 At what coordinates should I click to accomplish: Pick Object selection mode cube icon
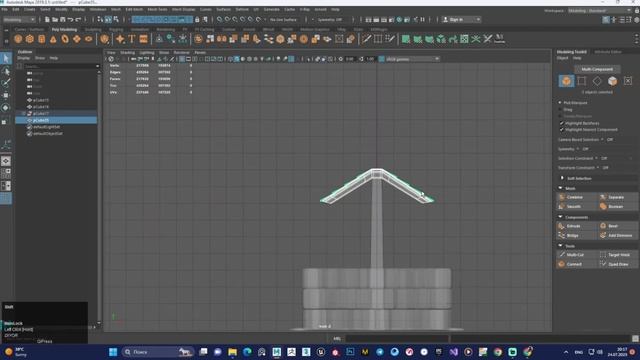[566, 81]
